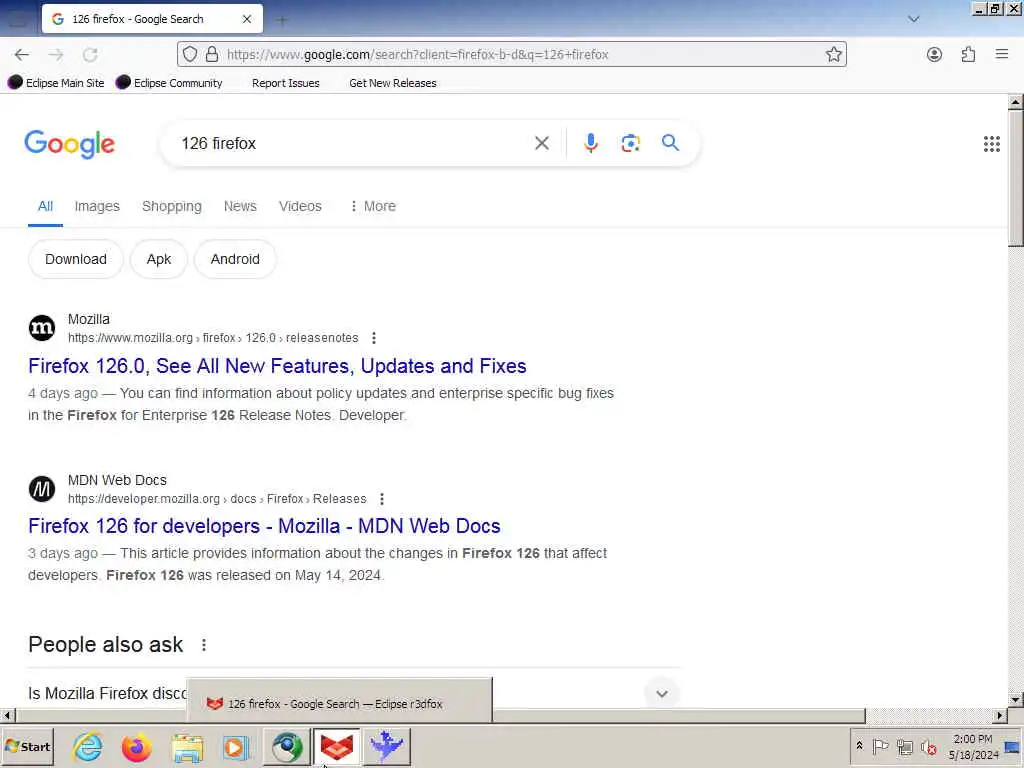Image resolution: width=1024 pixels, height=768 pixels.
Task: Open the file explorer taskbar icon
Action: coord(187,746)
